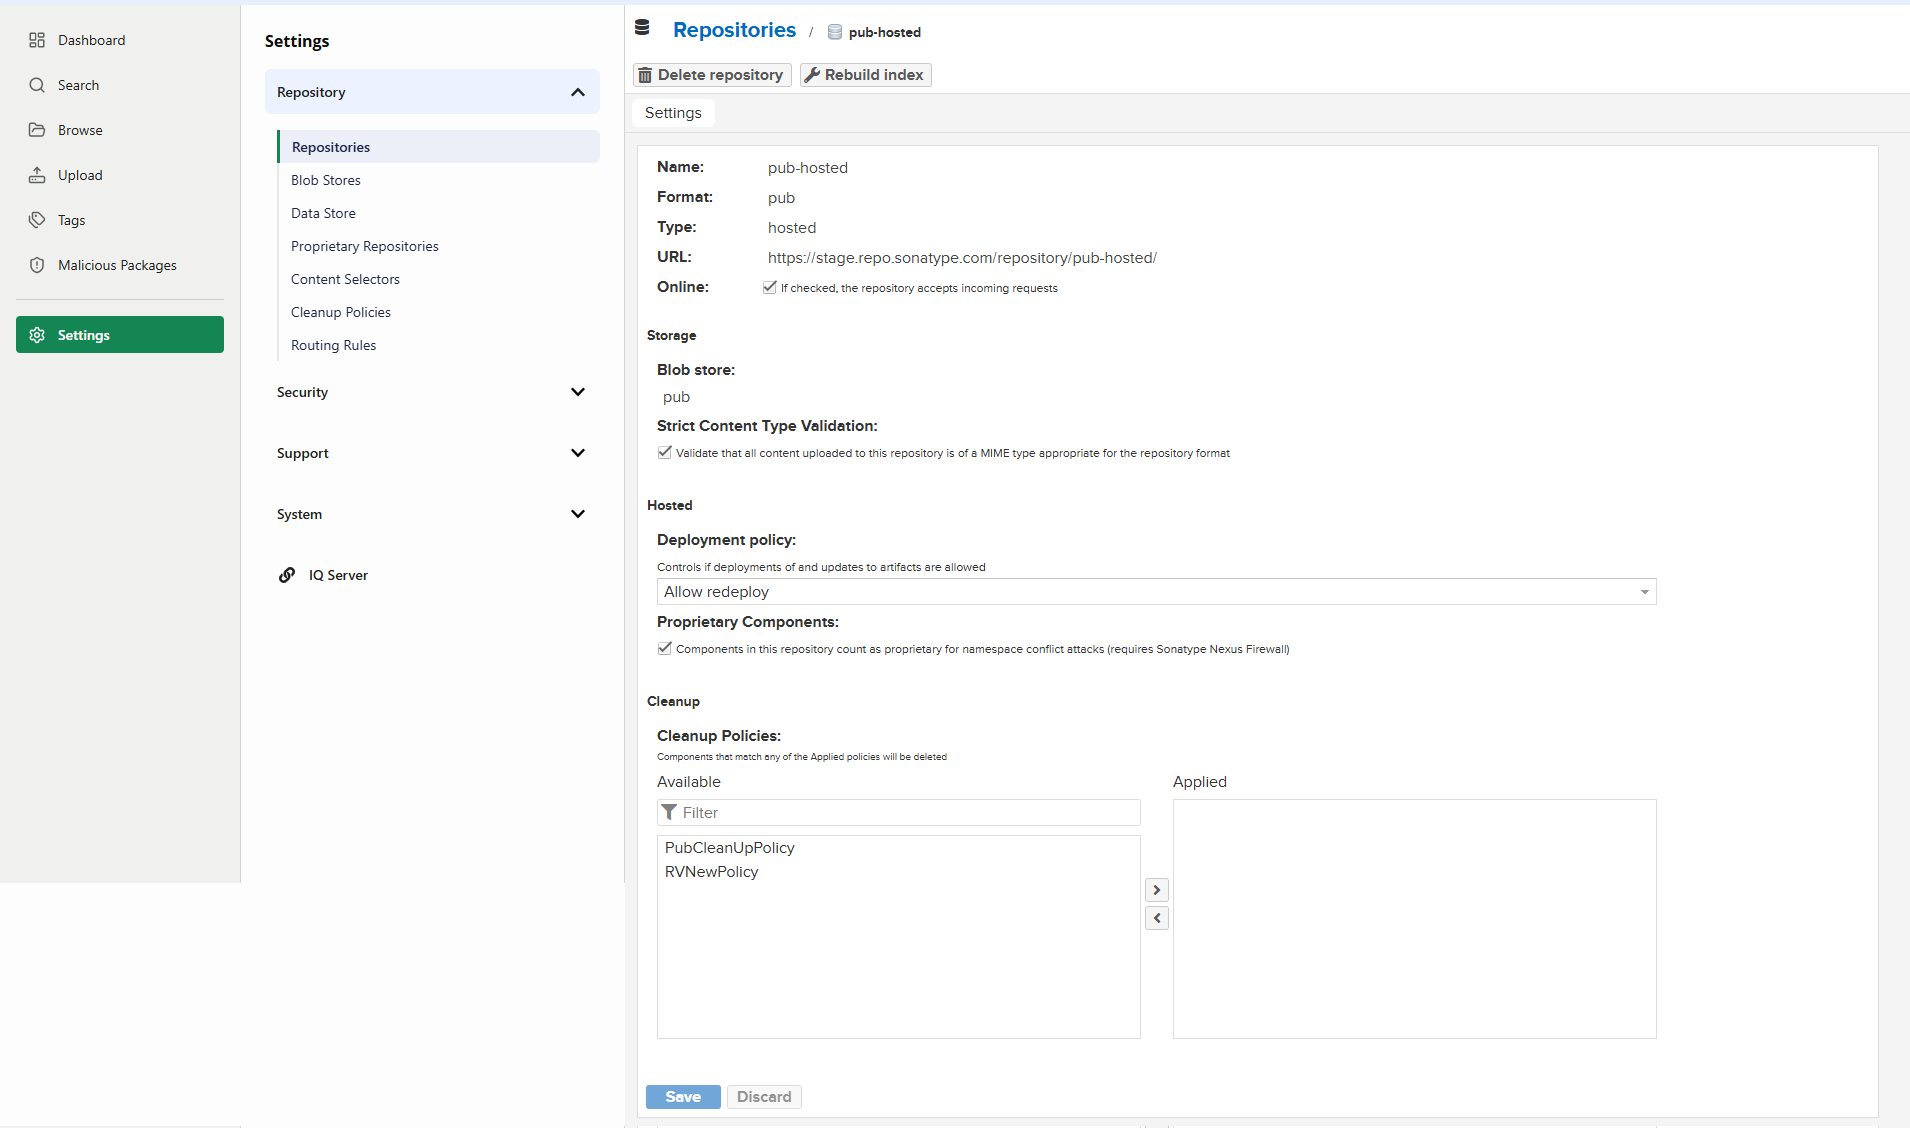1910x1128 pixels.
Task: Click the Upload tray icon
Action: click(37, 175)
